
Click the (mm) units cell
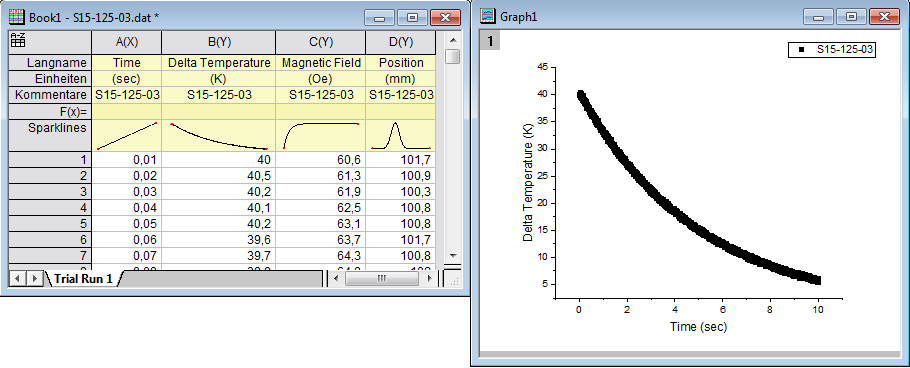click(x=400, y=79)
